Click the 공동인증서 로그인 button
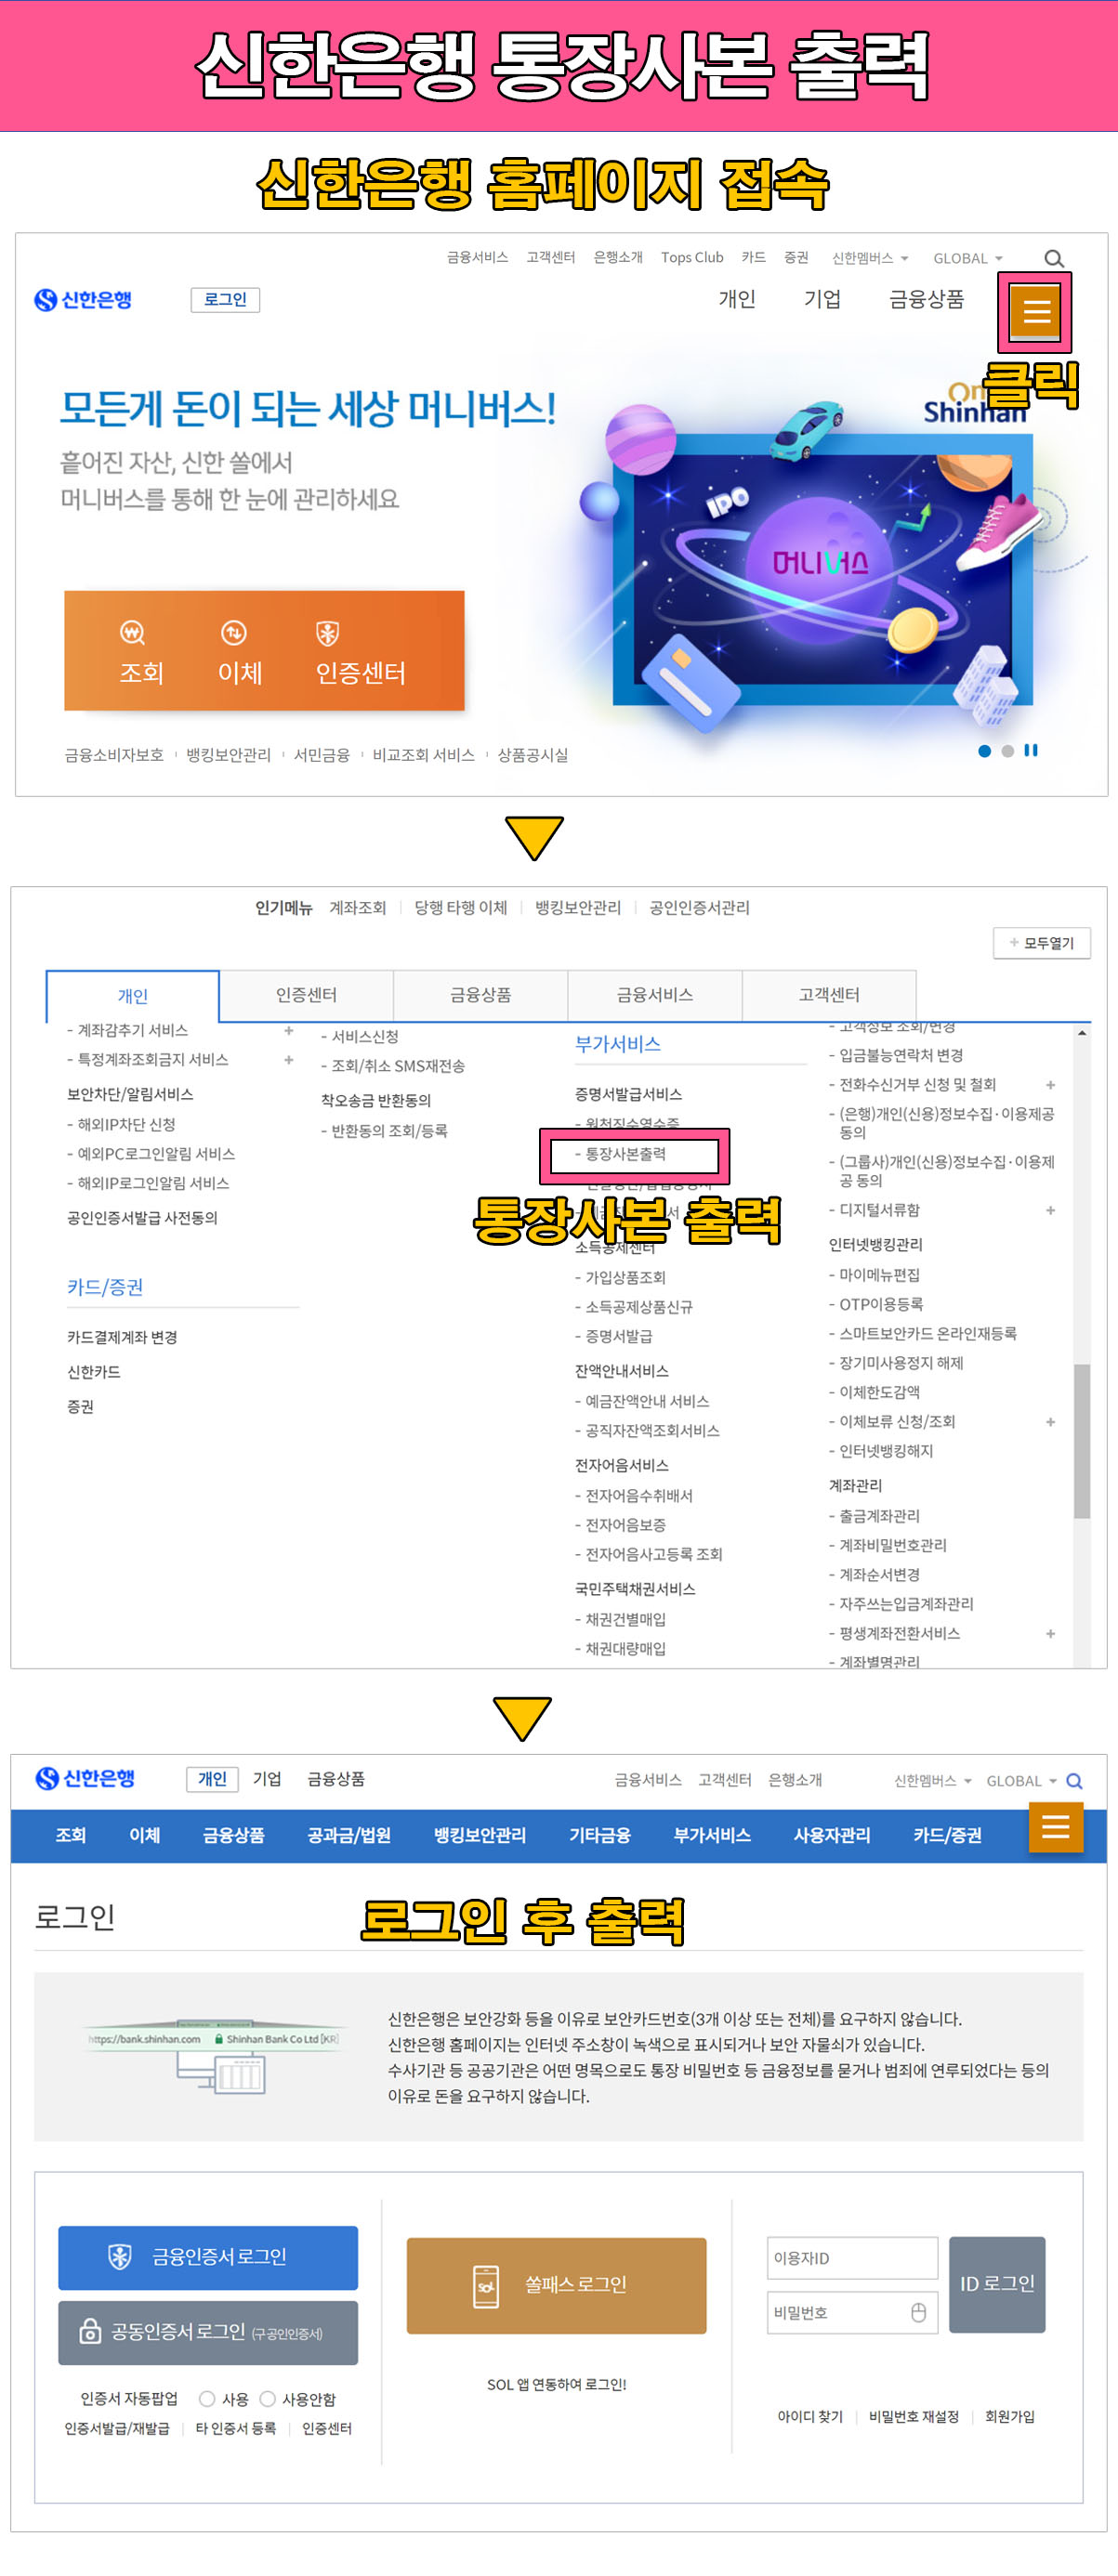Image resolution: width=1118 pixels, height=2576 pixels. click(x=208, y=2332)
